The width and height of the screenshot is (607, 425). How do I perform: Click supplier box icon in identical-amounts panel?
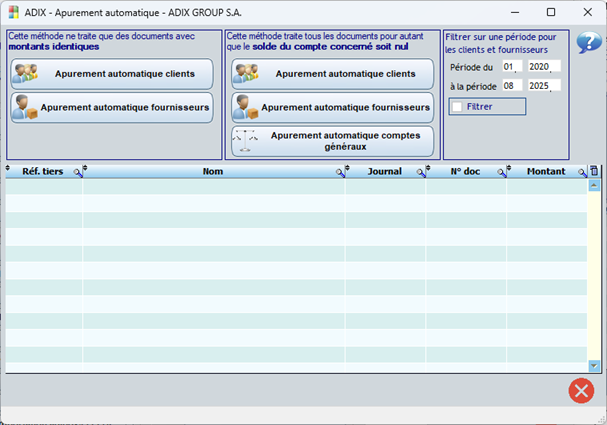point(24,107)
